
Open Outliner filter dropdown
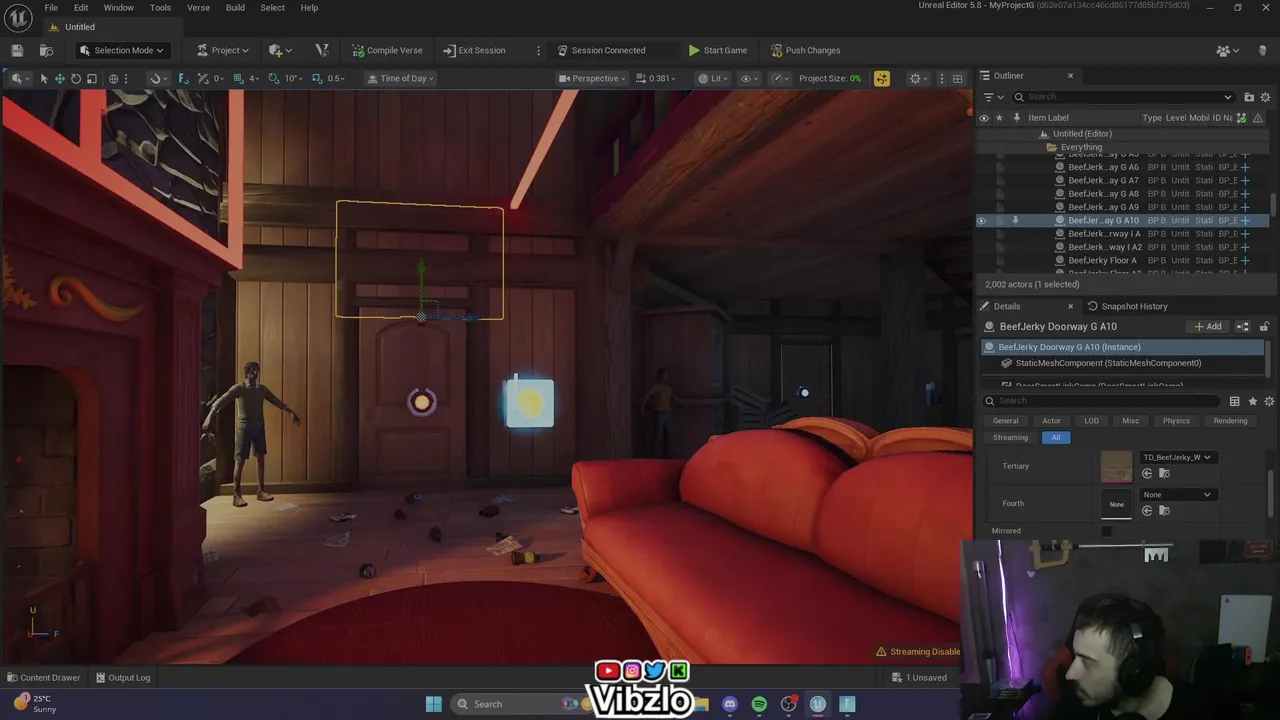(x=993, y=97)
